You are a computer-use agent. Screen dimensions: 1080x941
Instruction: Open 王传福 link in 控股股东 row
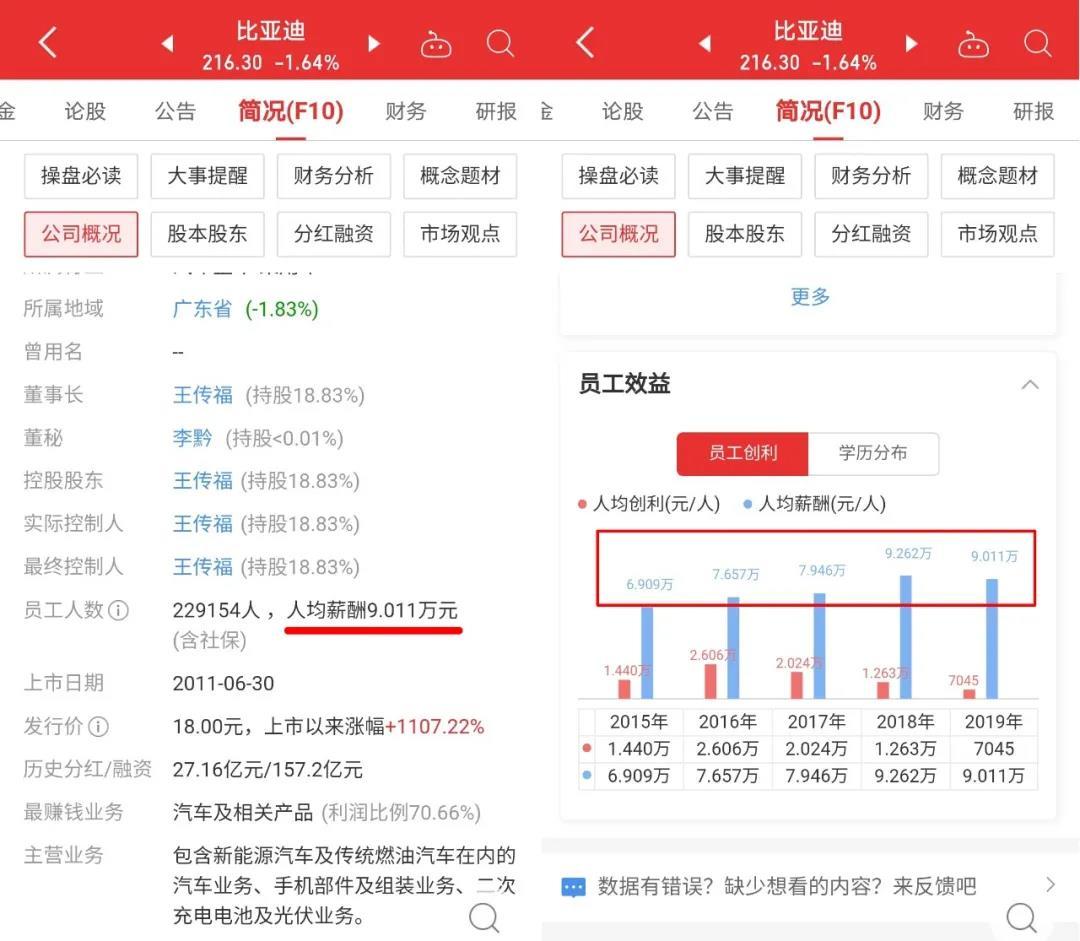click(202, 481)
